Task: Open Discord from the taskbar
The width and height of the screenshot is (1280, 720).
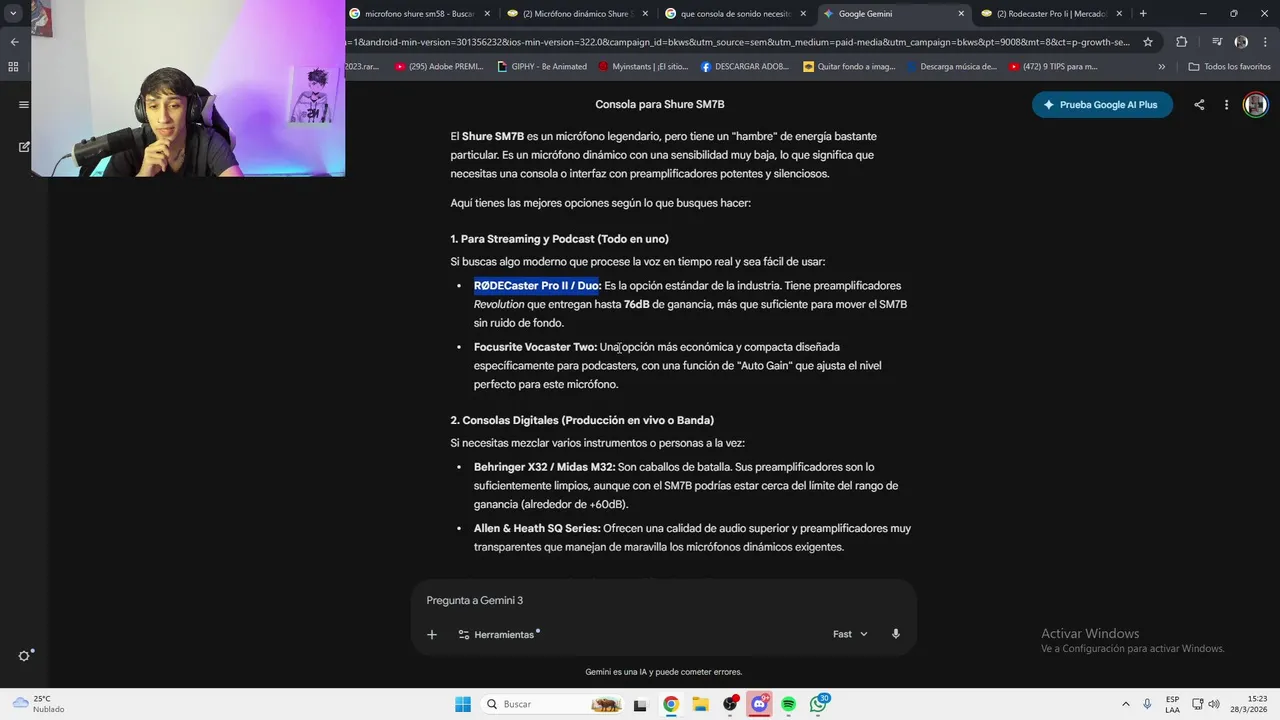Action: [759, 704]
